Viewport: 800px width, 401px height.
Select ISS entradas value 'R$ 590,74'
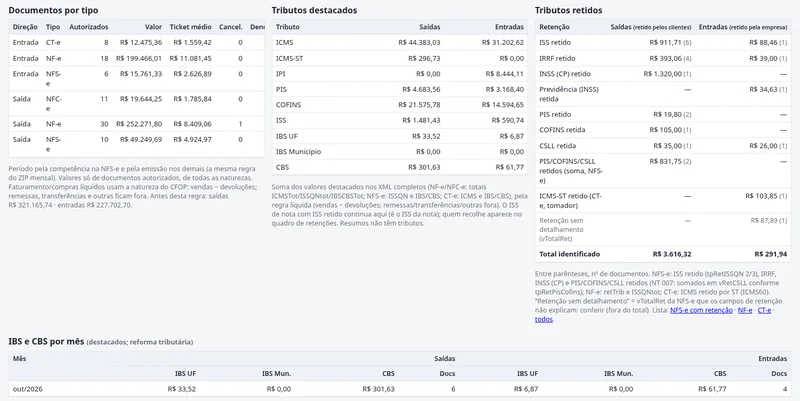point(508,120)
